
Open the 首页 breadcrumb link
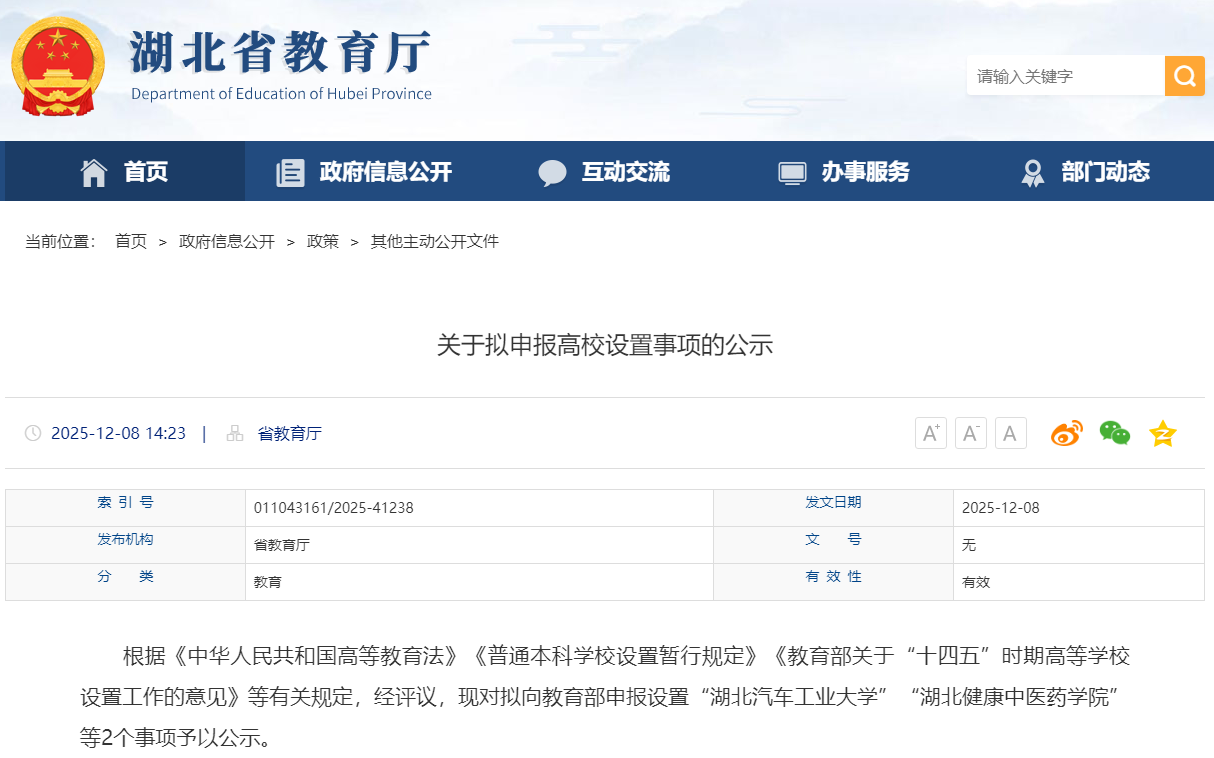click(131, 241)
